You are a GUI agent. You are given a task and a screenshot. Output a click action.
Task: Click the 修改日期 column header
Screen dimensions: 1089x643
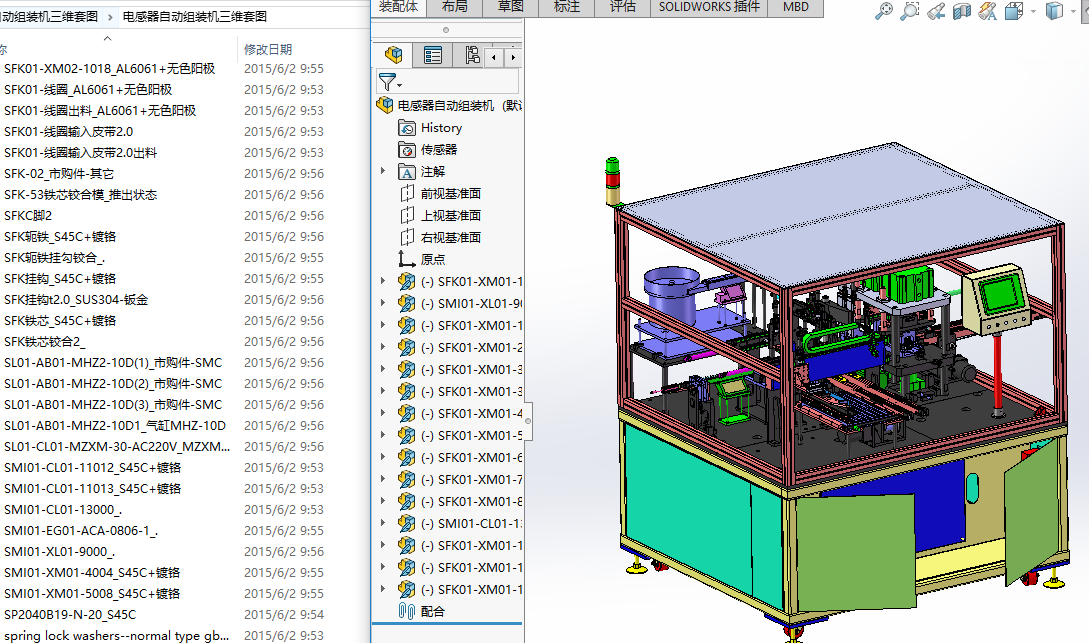(x=268, y=49)
